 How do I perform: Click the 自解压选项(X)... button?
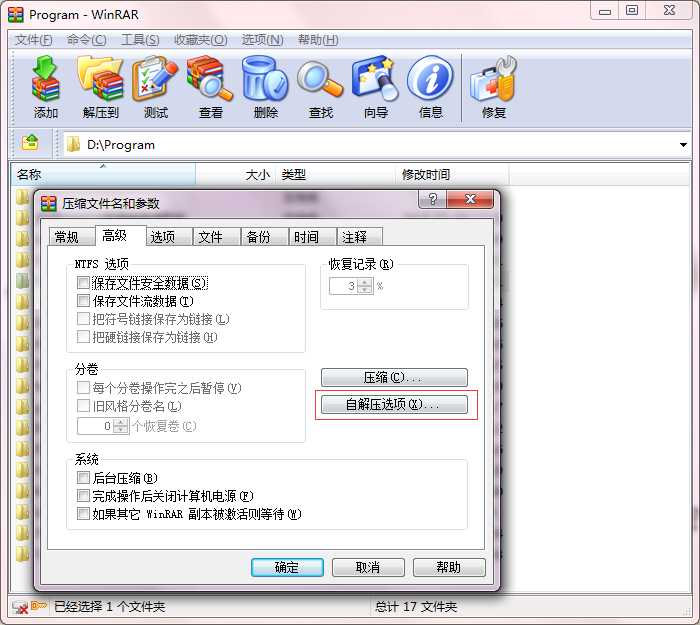click(x=394, y=404)
